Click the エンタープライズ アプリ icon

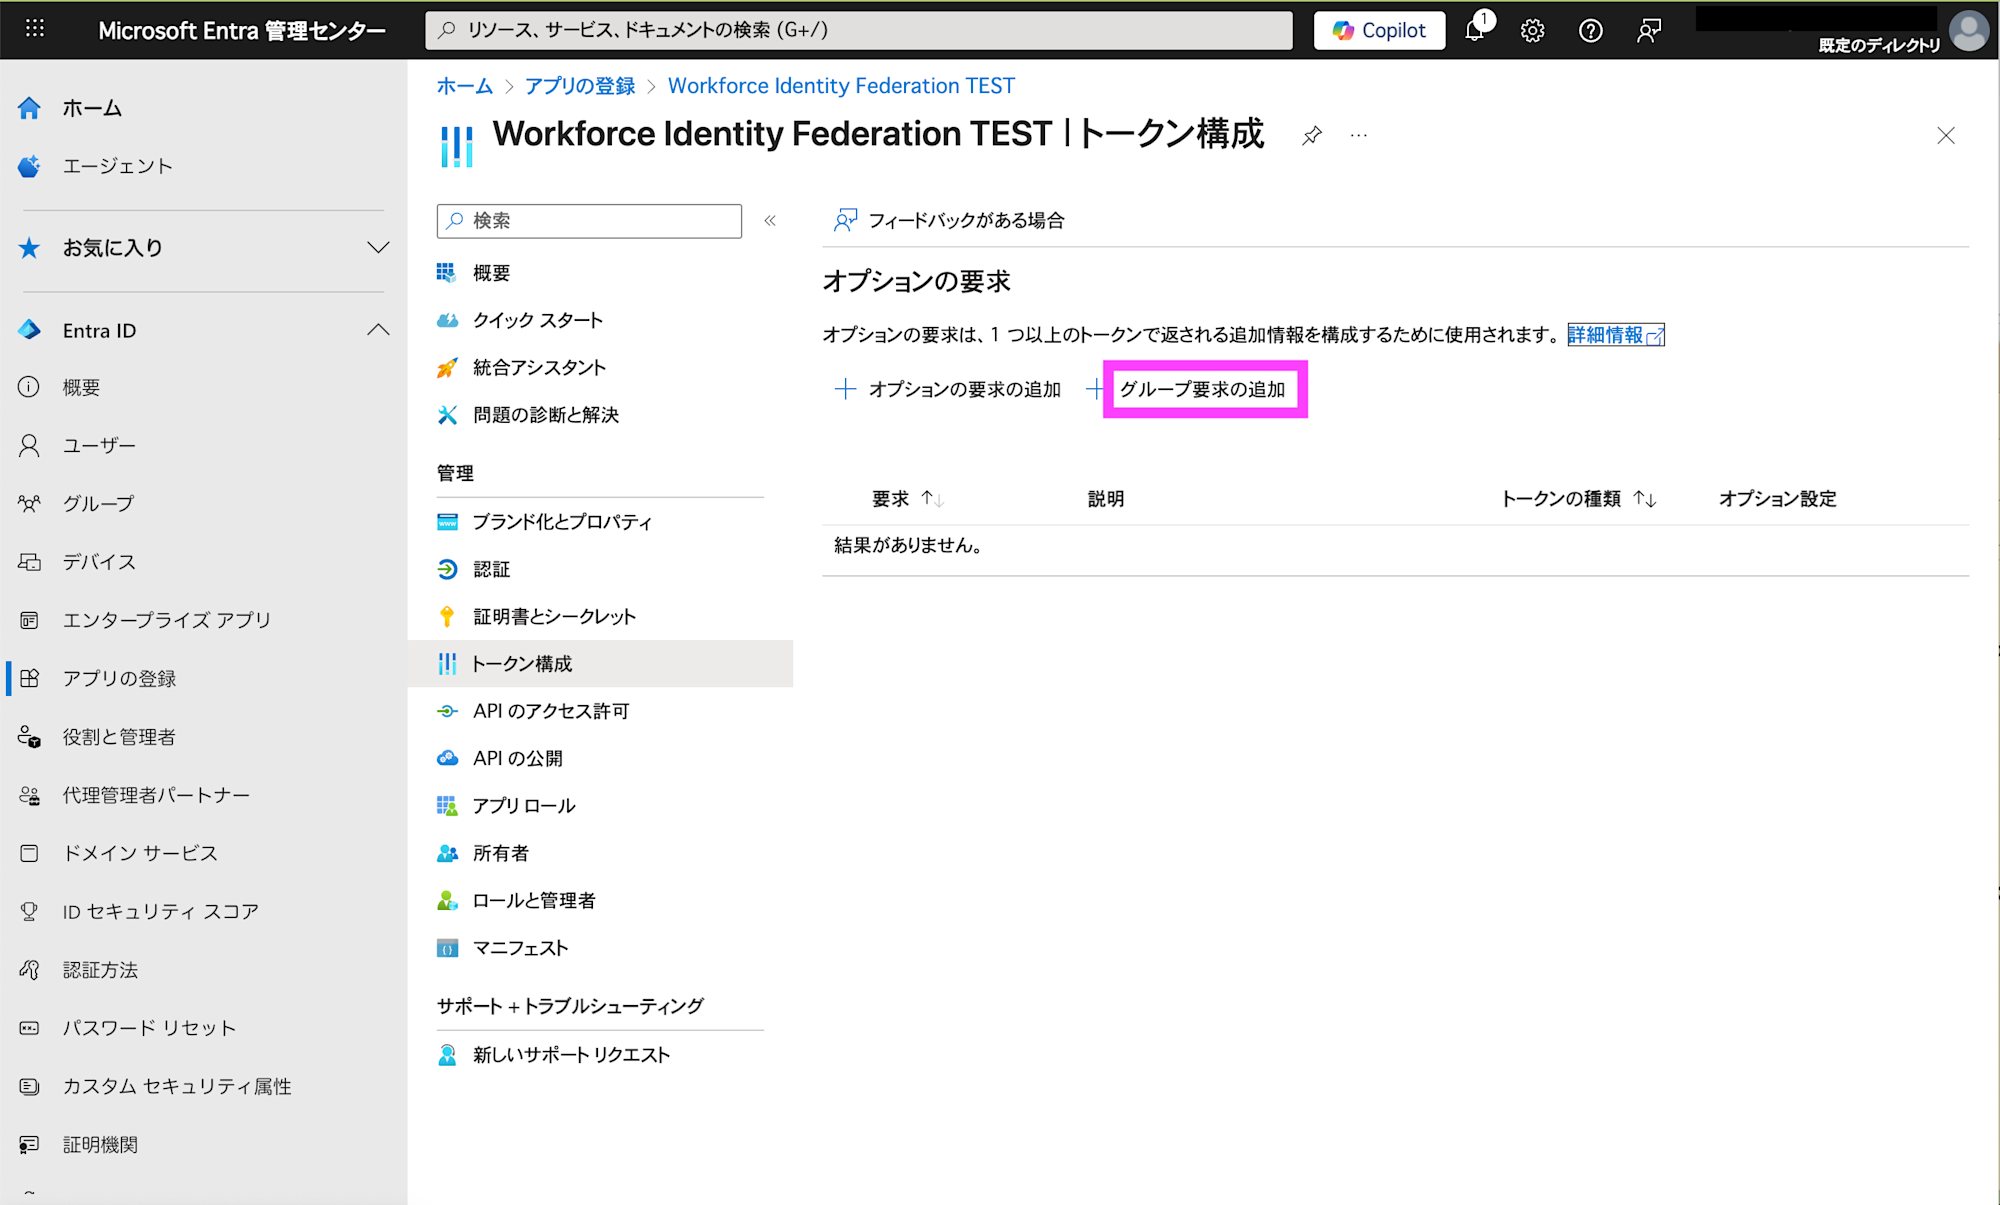pos(30,620)
